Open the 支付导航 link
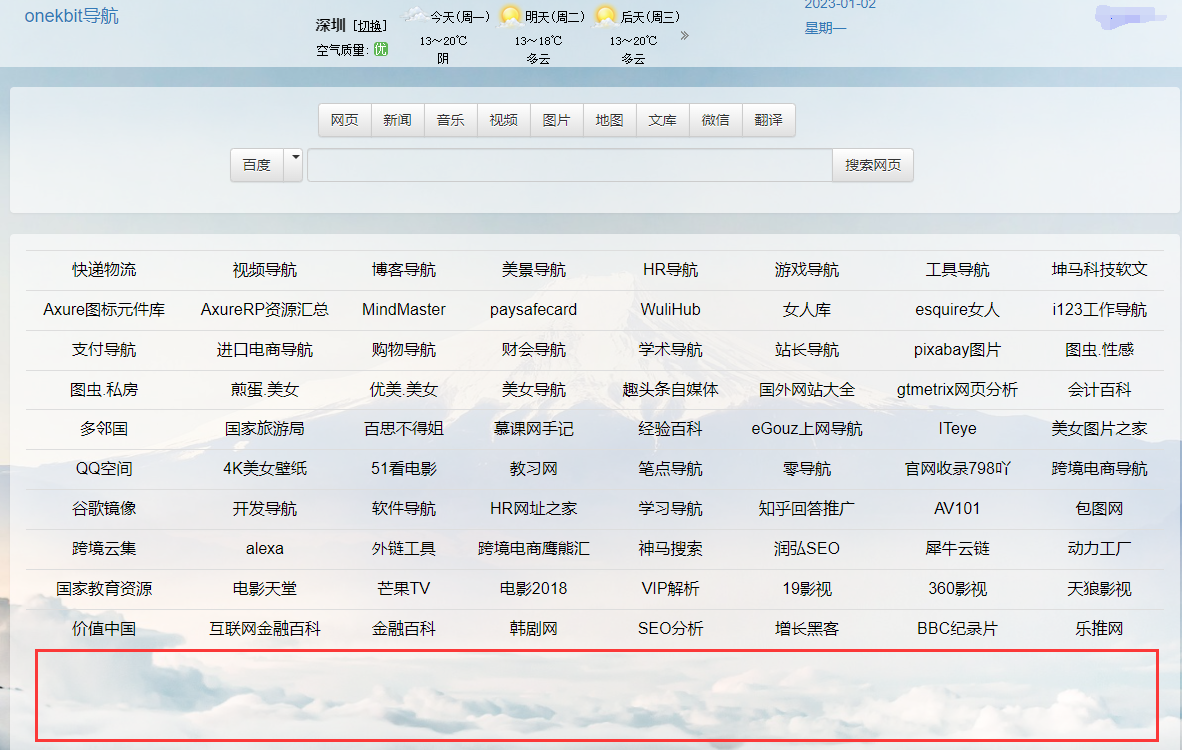This screenshot has height=750, width=1182. click(x=104, y=350)
